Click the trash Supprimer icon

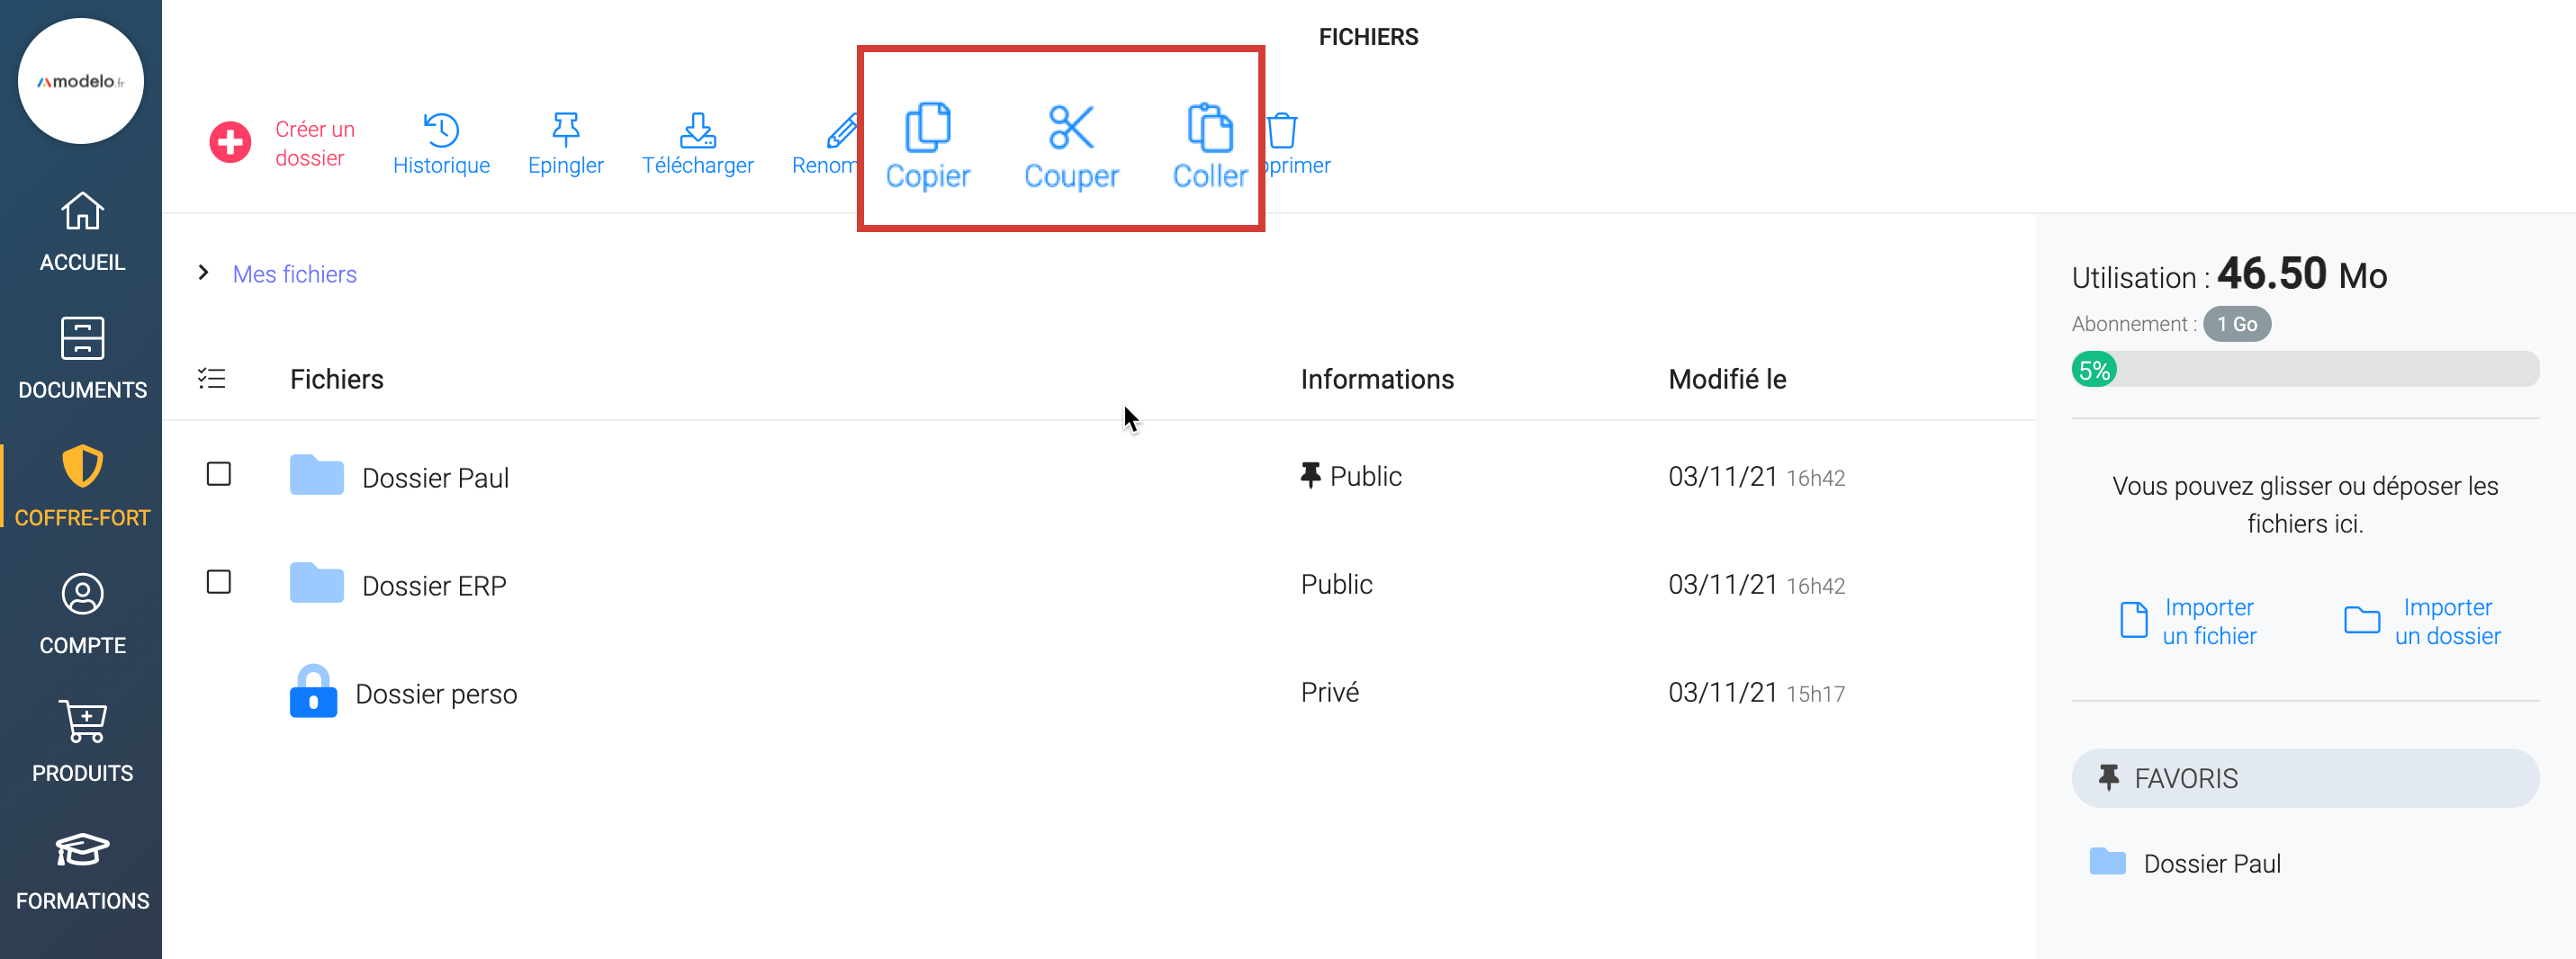pos(1283,130)
